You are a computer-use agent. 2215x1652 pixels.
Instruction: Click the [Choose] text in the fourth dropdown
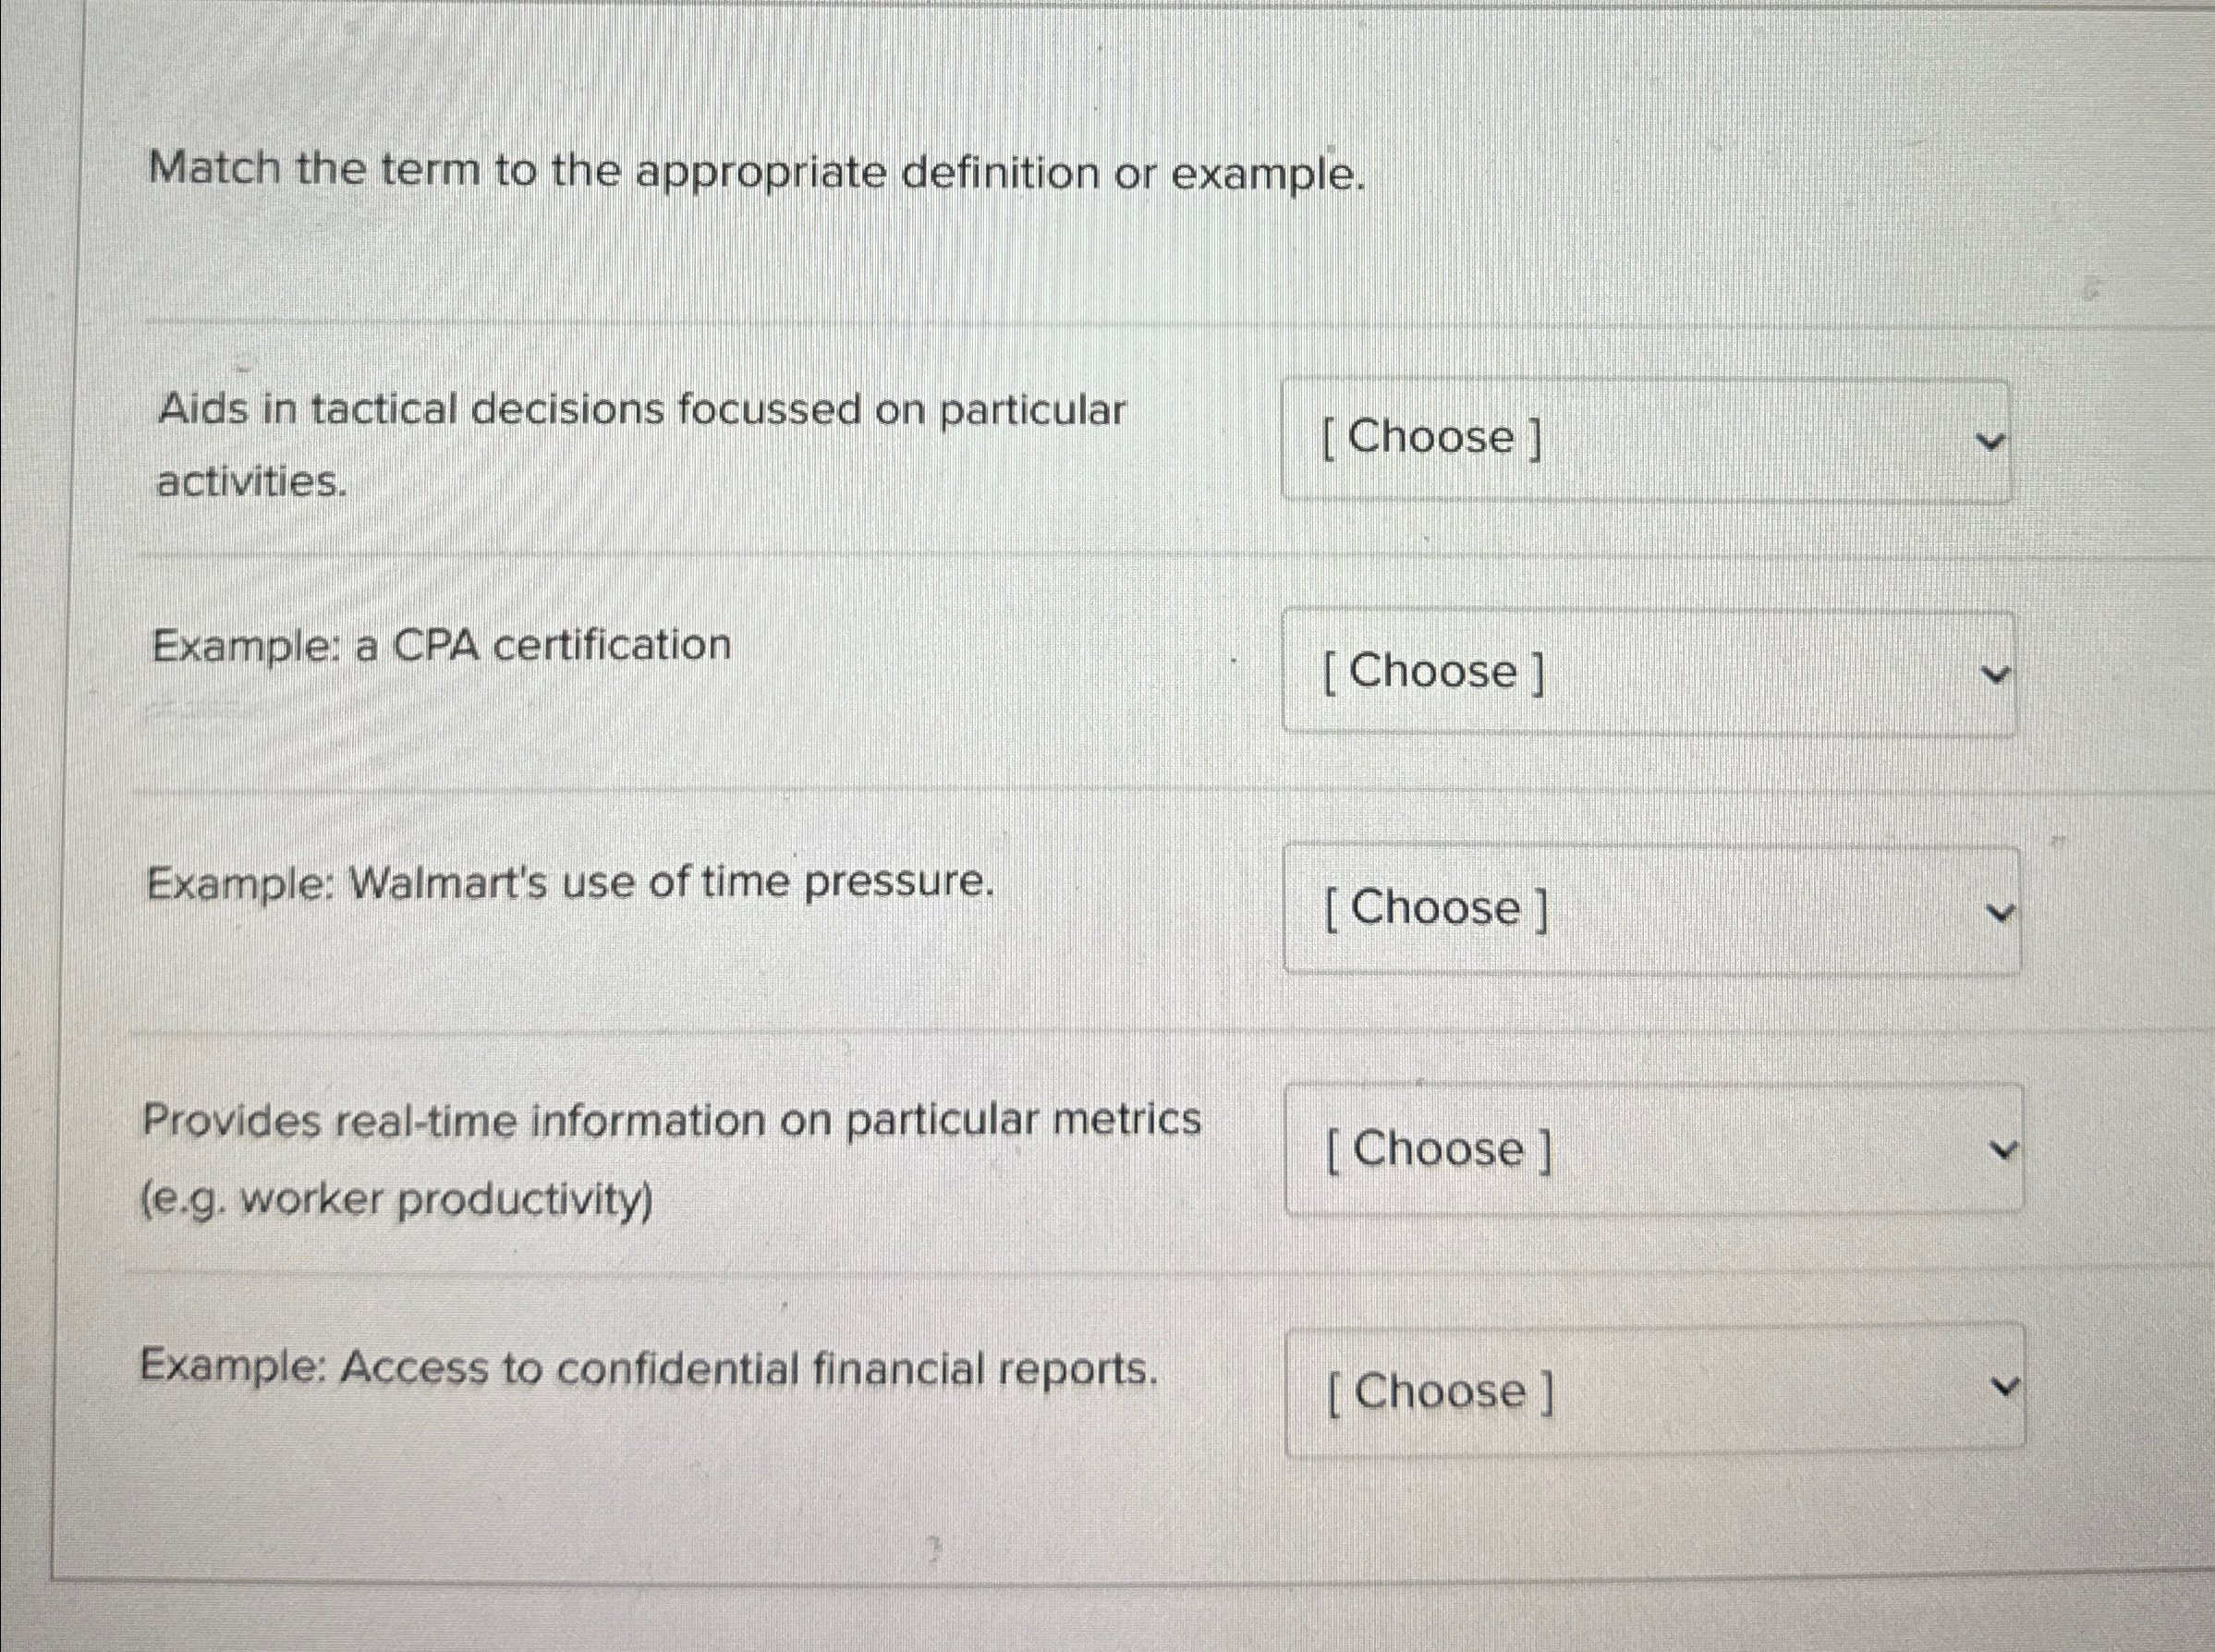pyautogui.click(x=1440, y=1148)
